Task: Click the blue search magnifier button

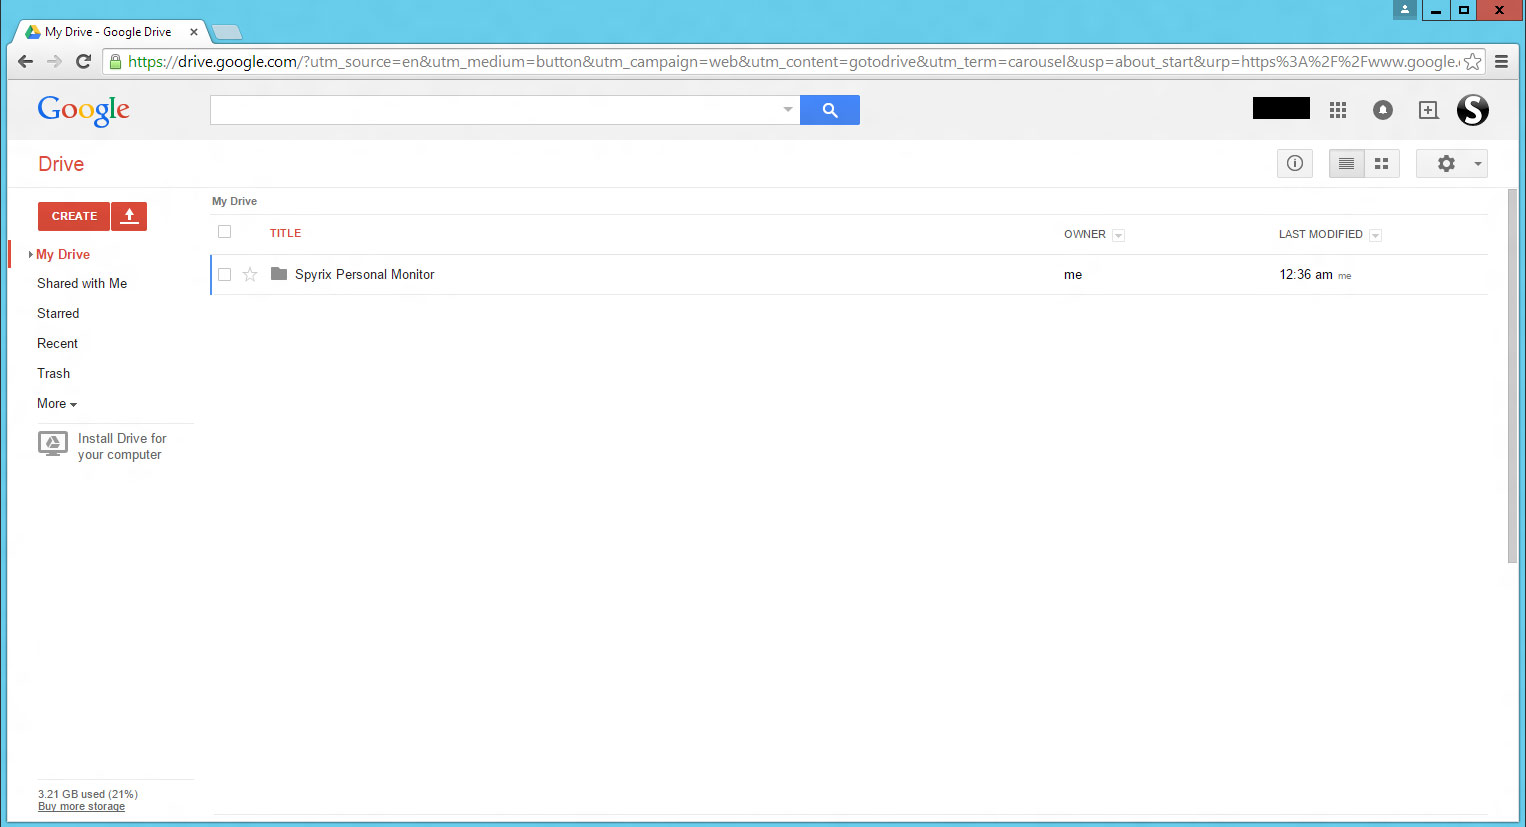Action: 830,110
